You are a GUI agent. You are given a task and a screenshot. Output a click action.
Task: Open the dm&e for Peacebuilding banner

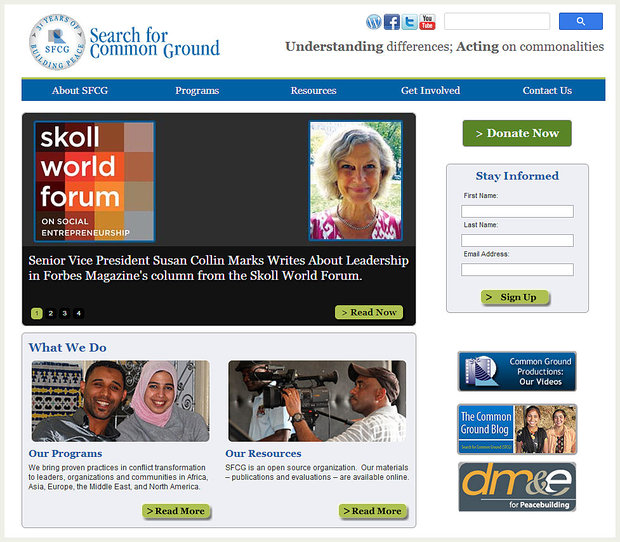pos(517,487)
